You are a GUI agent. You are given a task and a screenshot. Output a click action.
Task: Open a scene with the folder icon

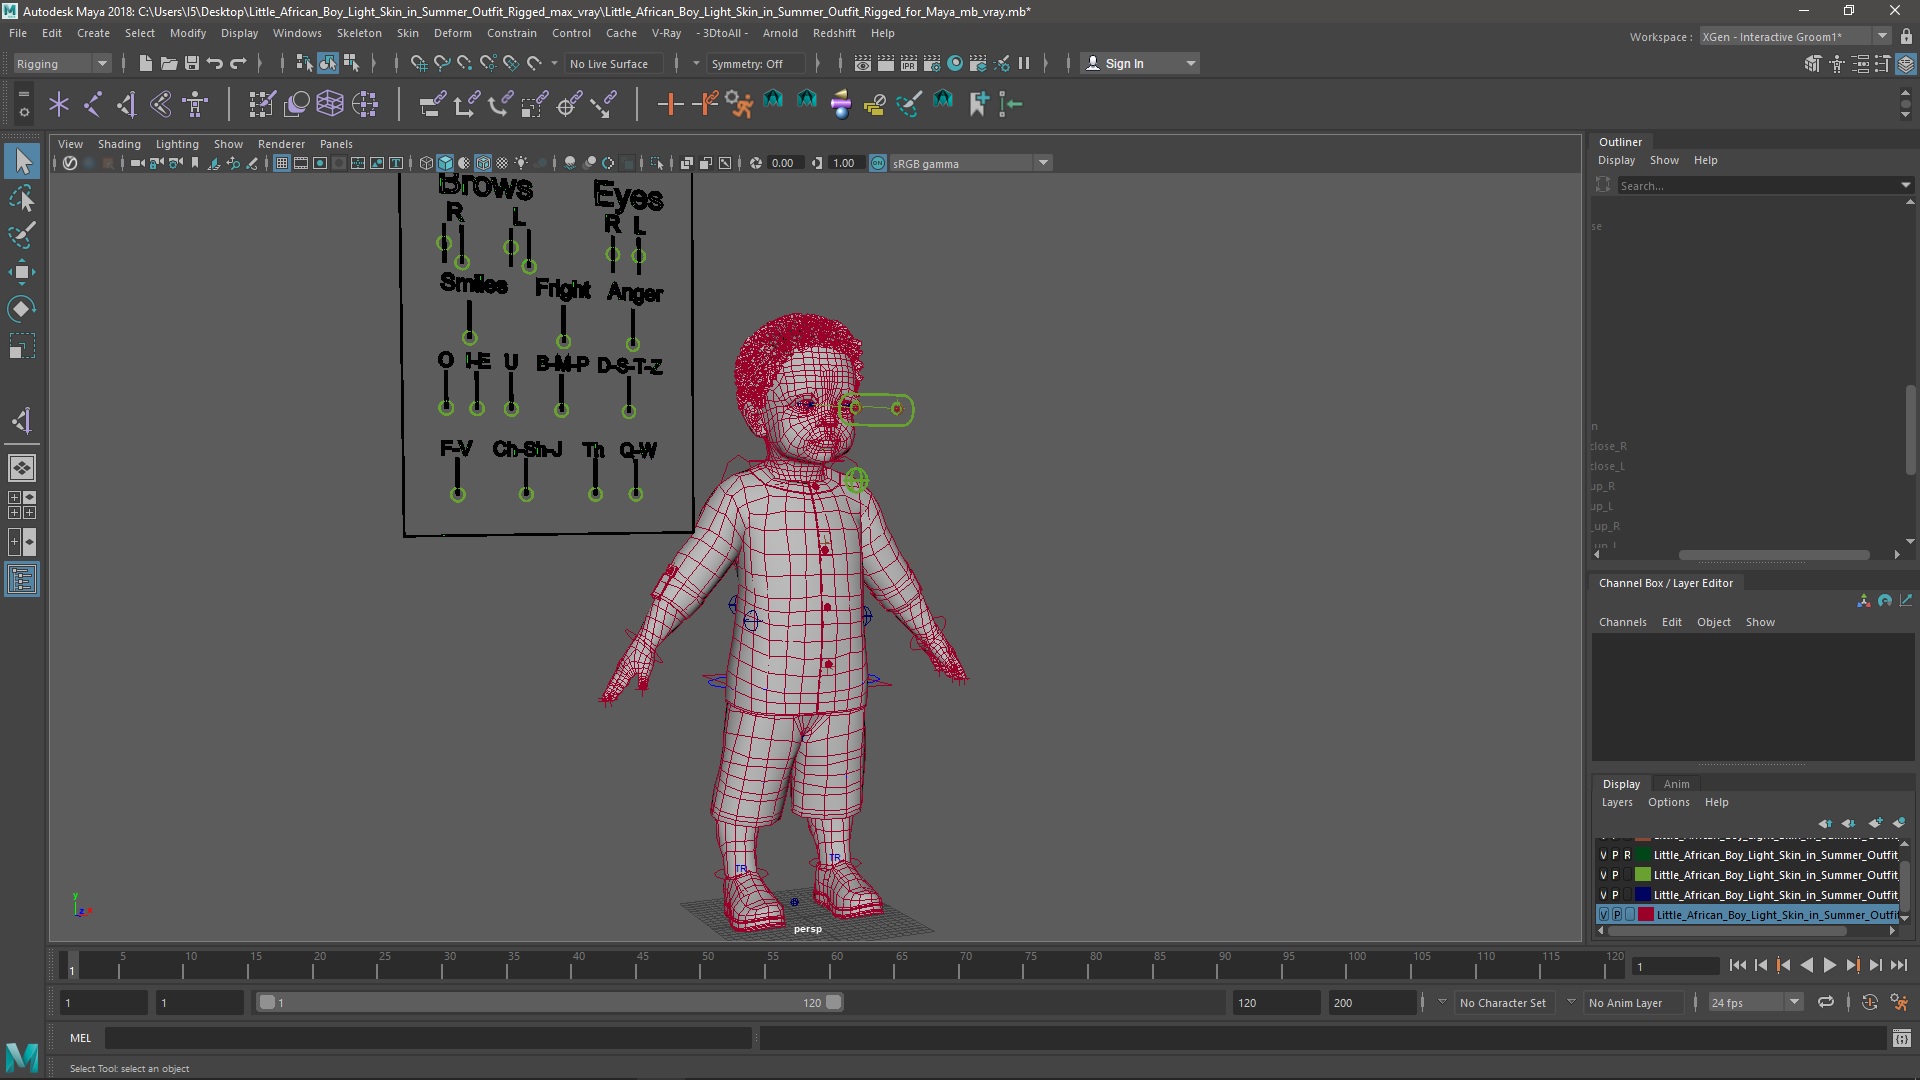(x=168, y=63)
